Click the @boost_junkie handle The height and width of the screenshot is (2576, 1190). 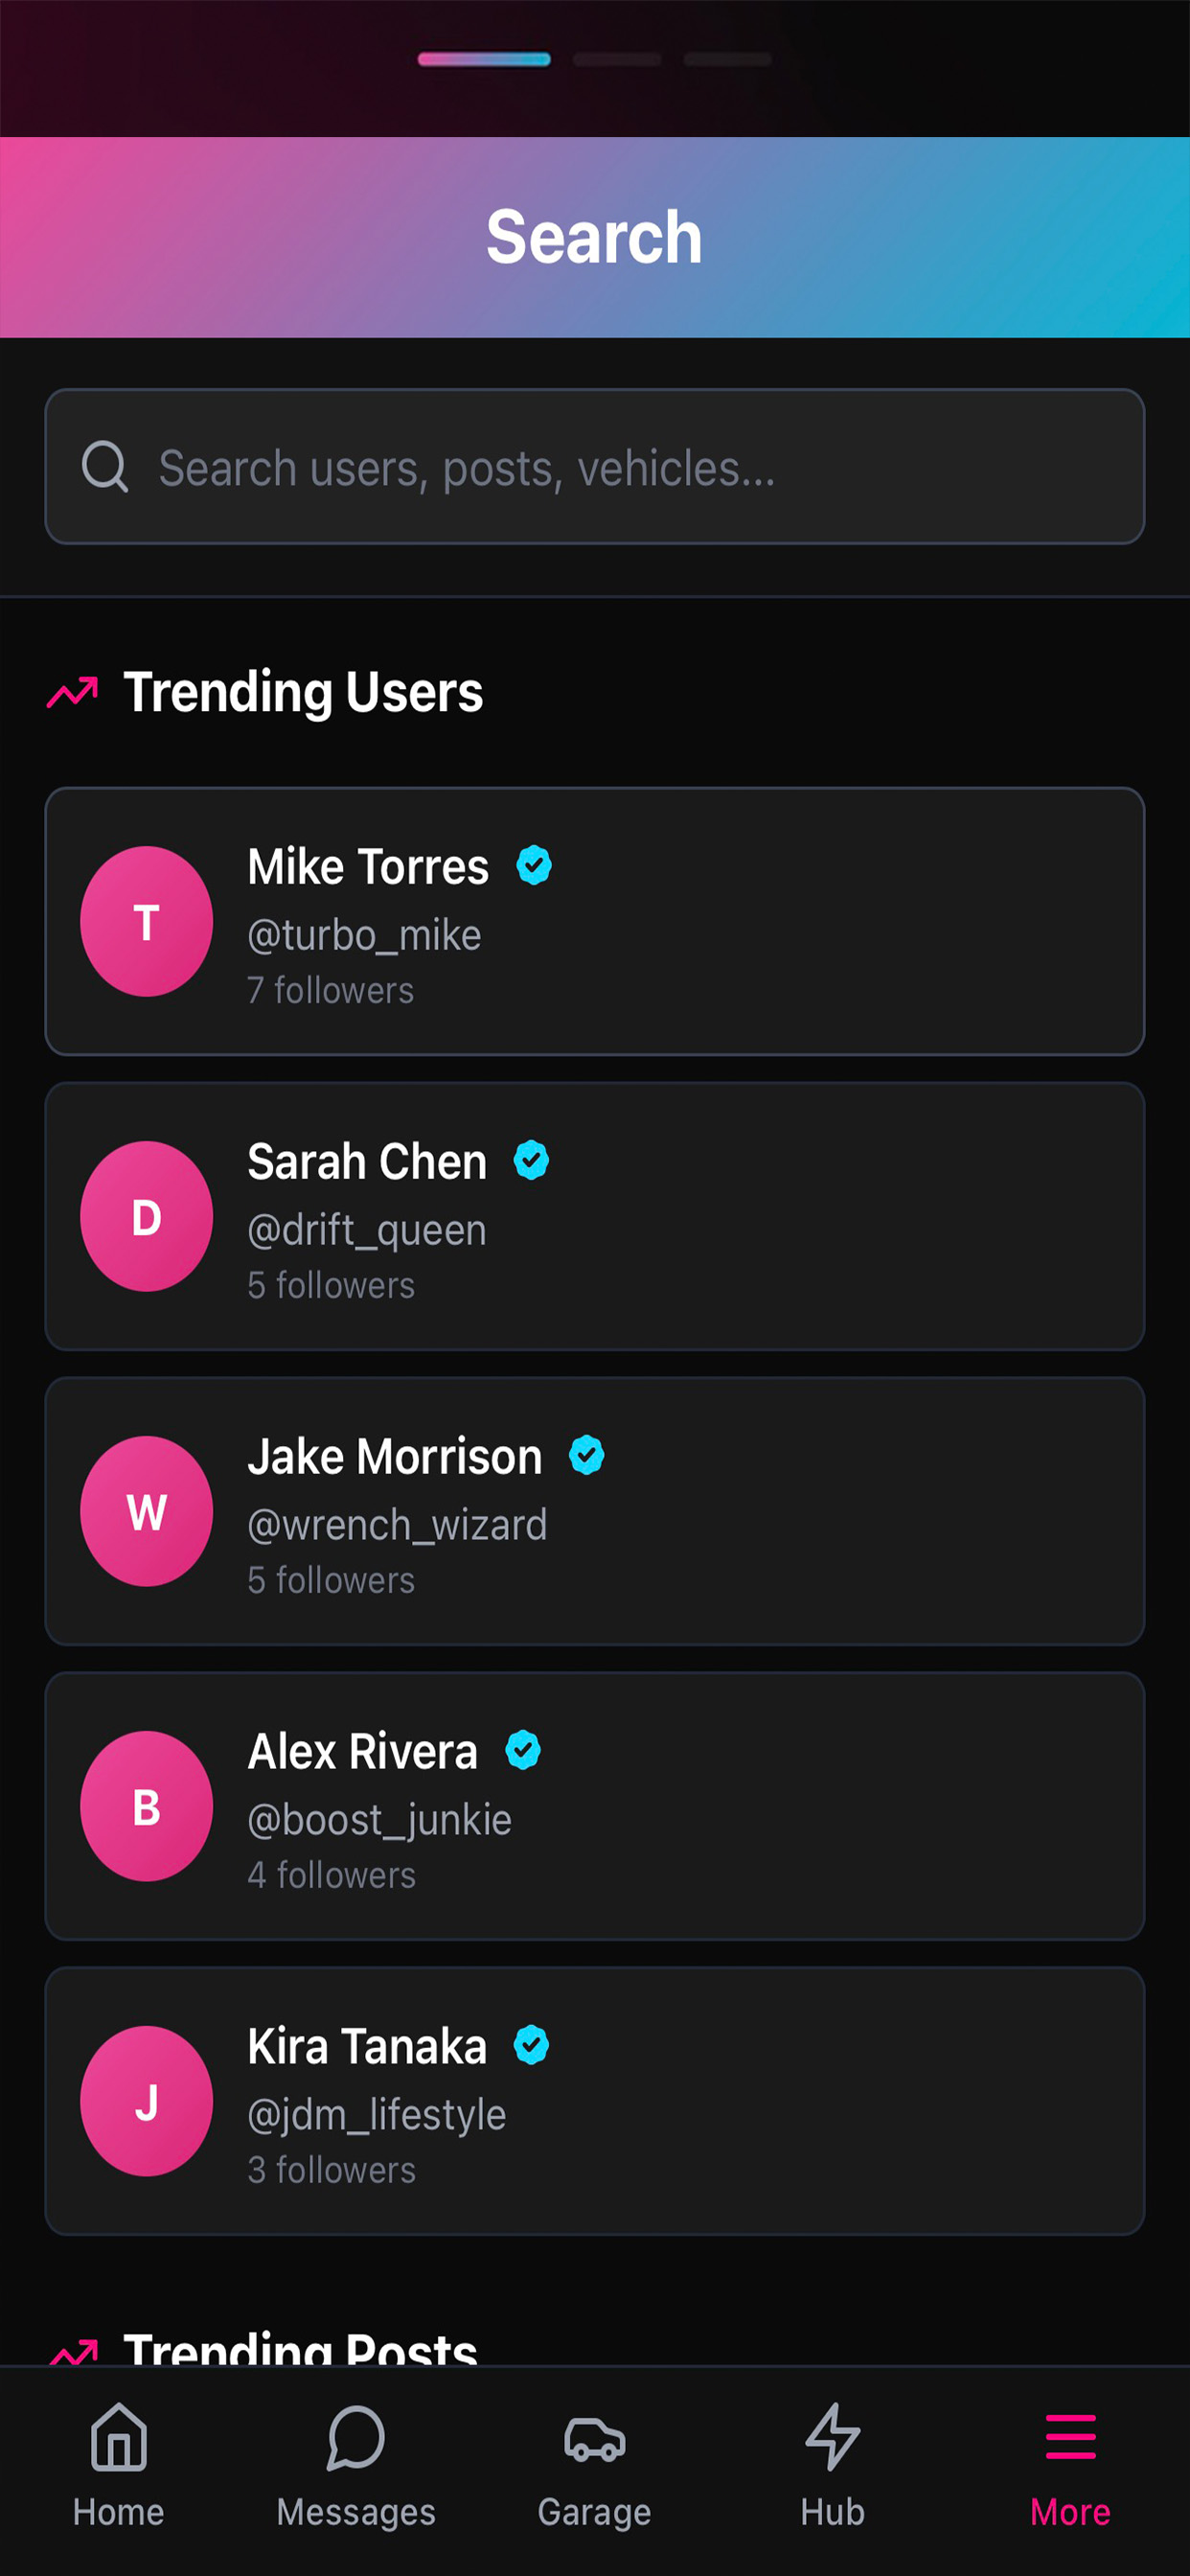[380, 1820]
